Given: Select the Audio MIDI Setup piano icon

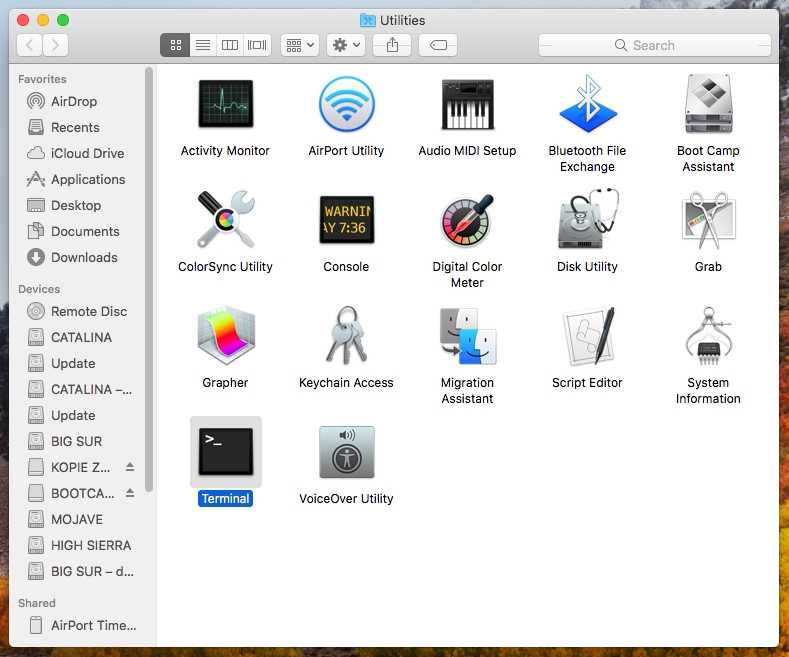Looking at the screenshot, I should coord(467,104).
